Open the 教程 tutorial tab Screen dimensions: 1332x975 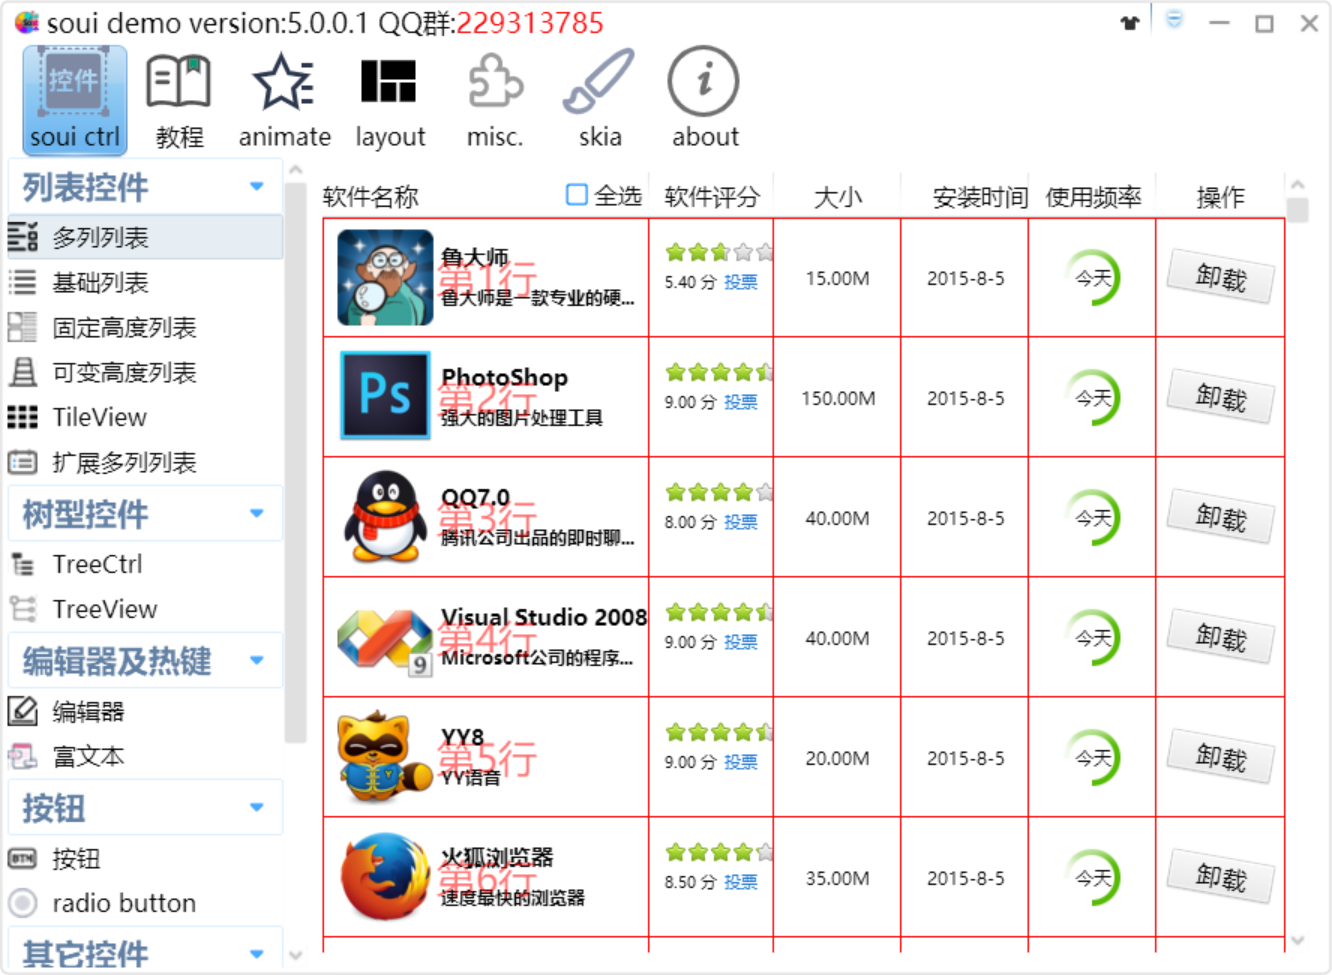(179, 100)
